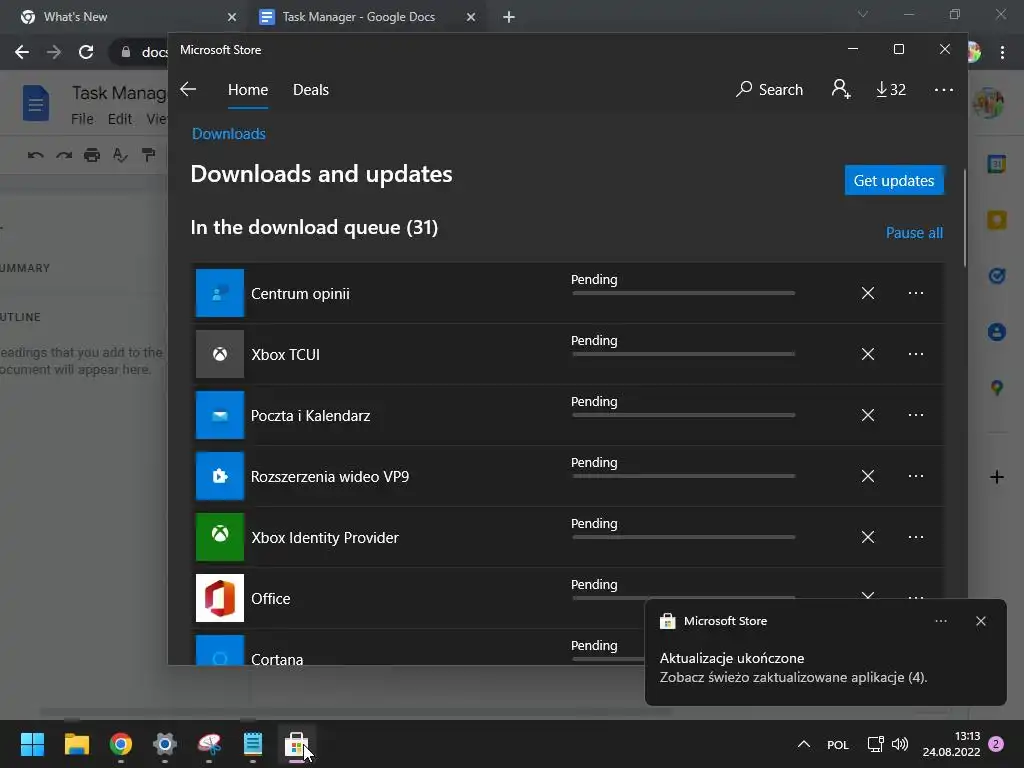Click the Store window vertical scrollbar
Viewport: 1024px width, 768px height.
coord(965,216)
